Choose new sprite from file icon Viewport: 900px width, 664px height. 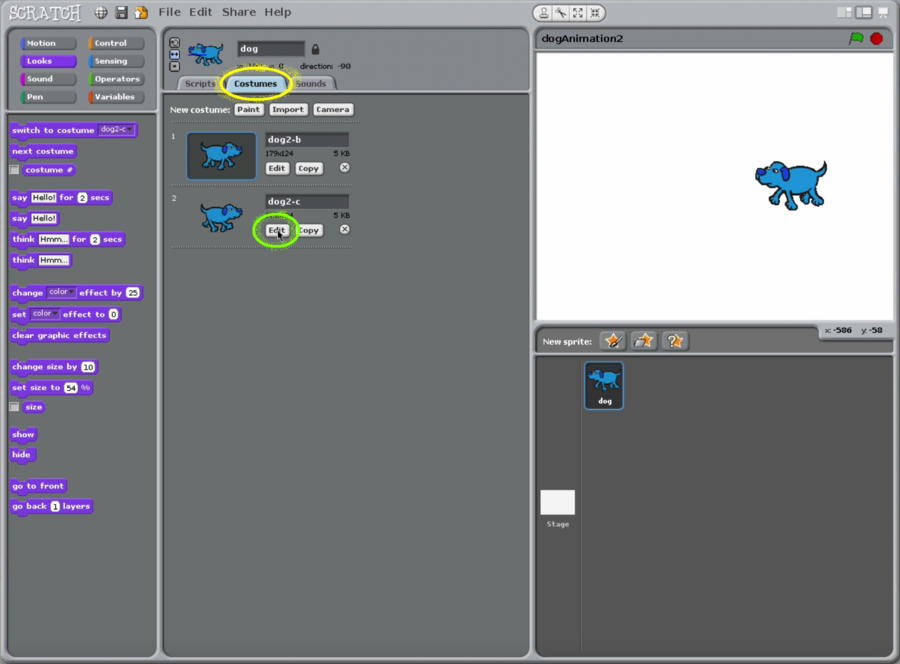[x=644, y=341]
